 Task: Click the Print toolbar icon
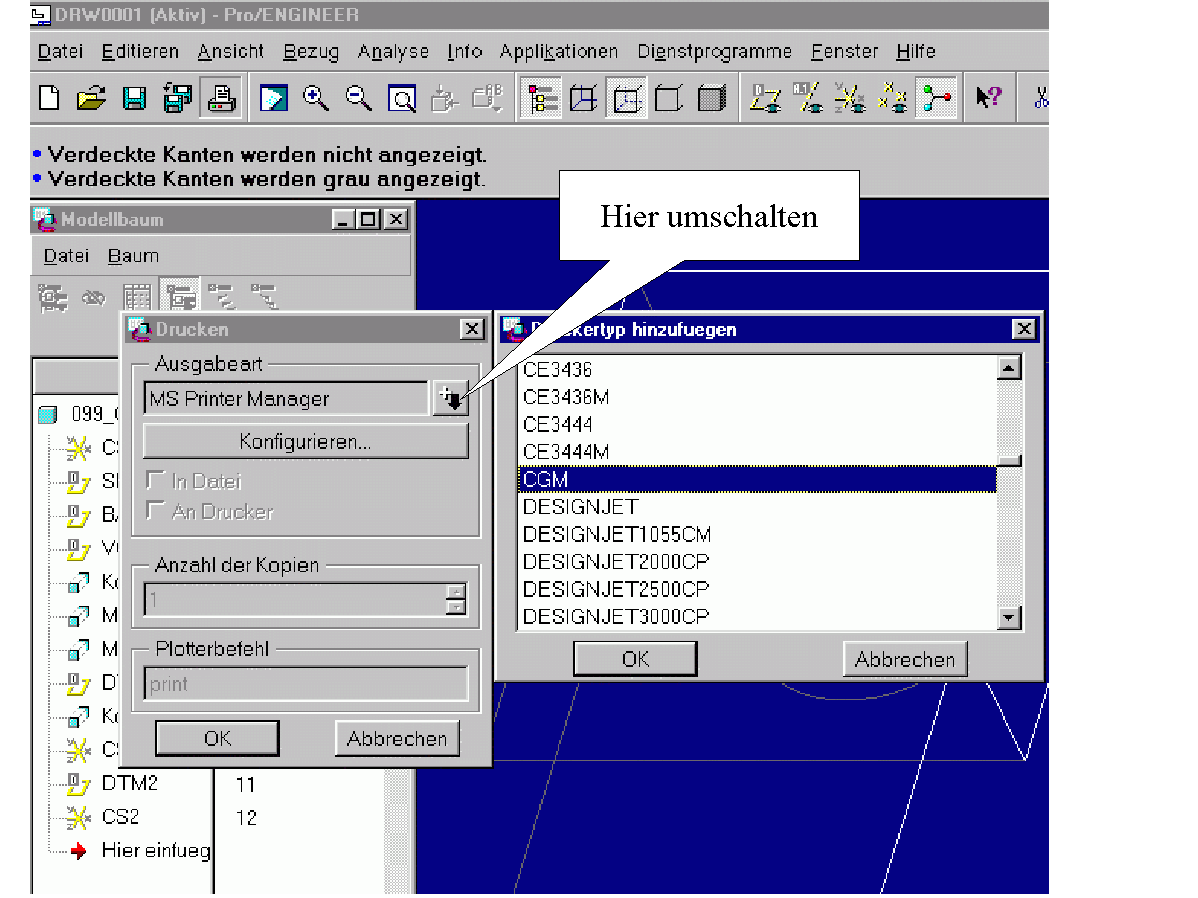tap(222, 98)
